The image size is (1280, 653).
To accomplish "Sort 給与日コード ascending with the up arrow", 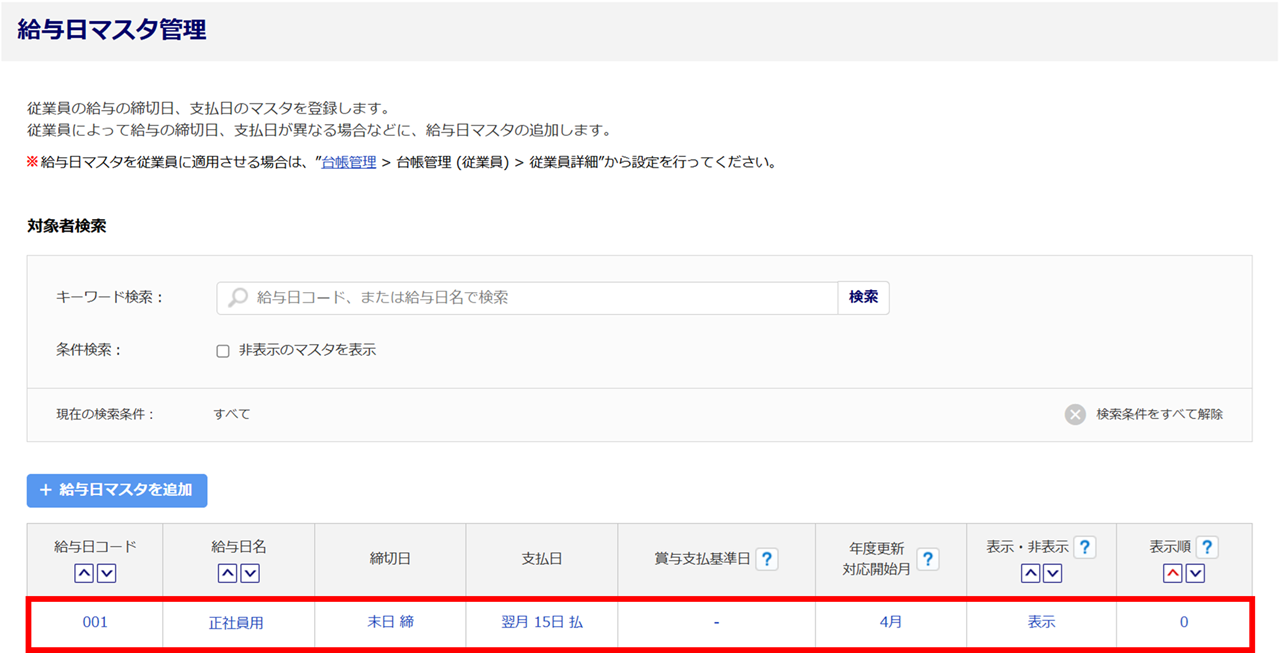I will coord(84,574).
